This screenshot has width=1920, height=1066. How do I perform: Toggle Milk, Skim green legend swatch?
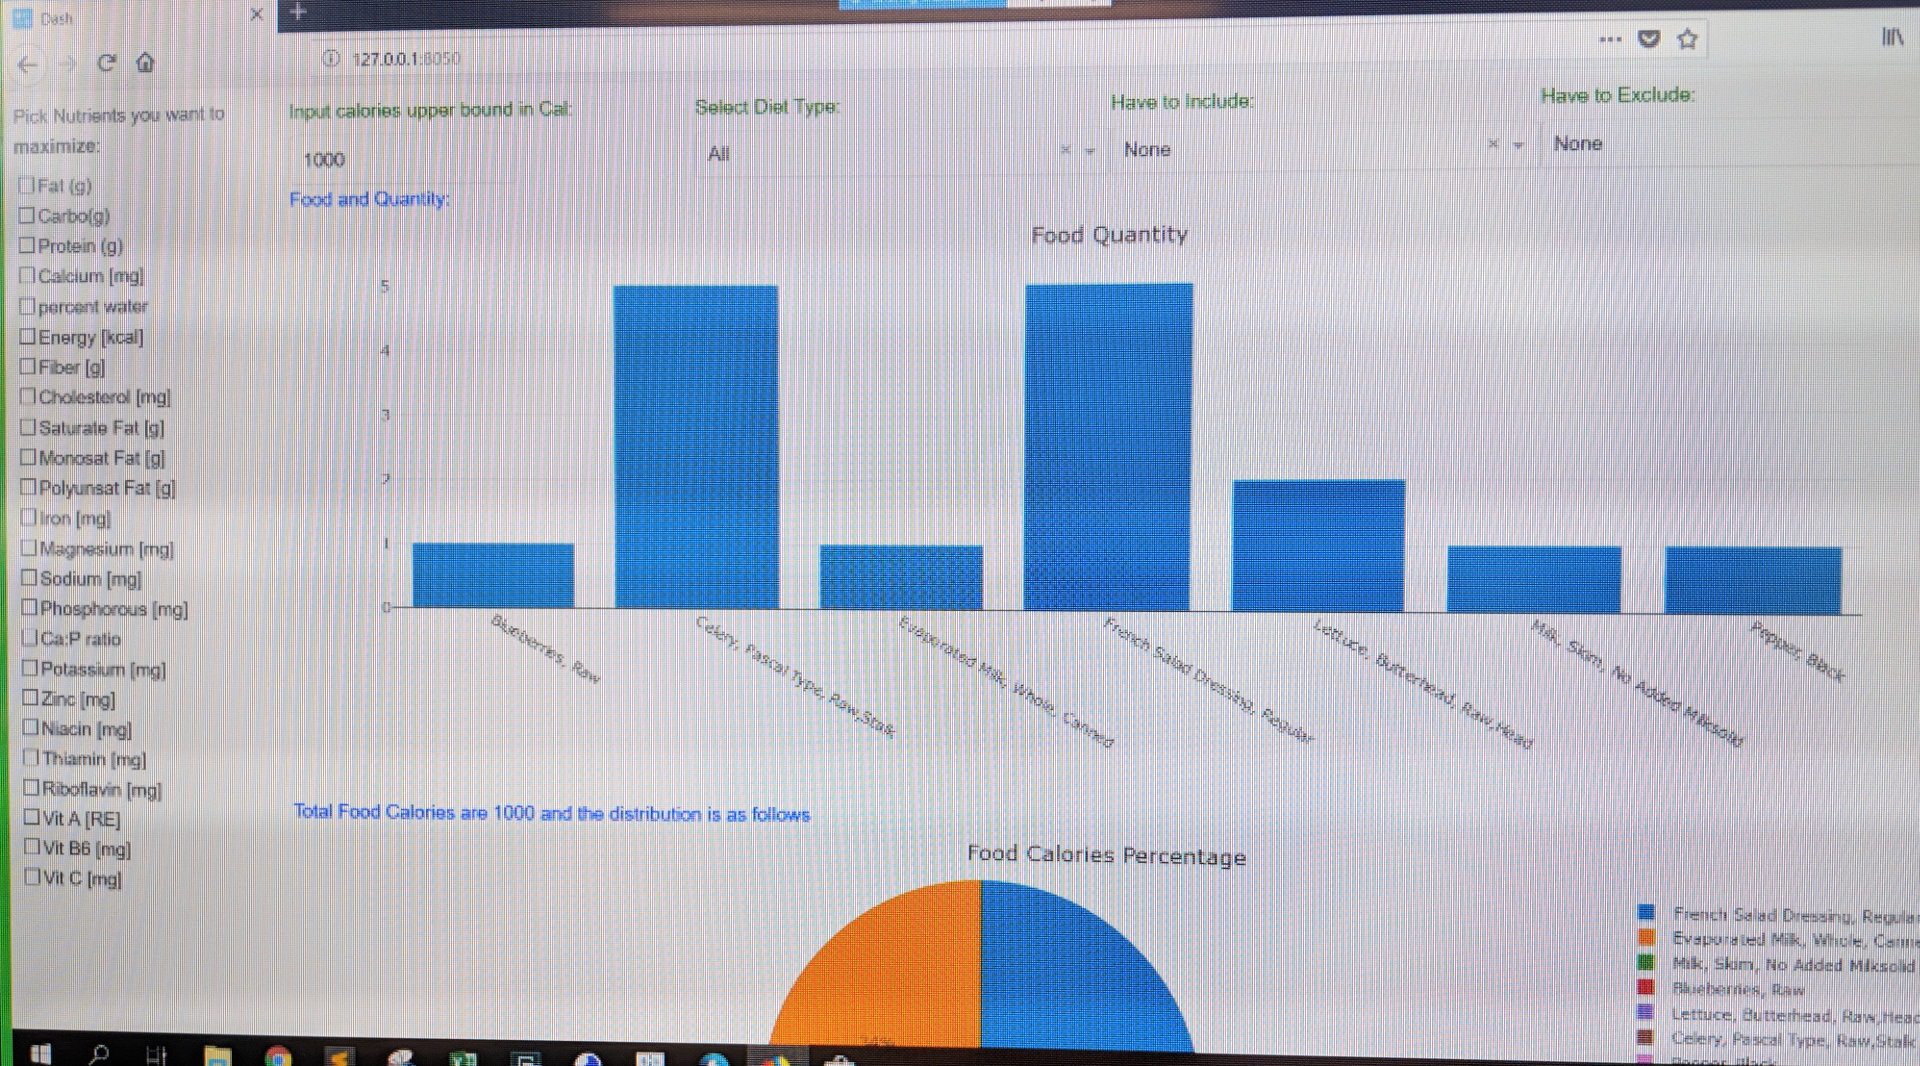(x=1646, y=962)
